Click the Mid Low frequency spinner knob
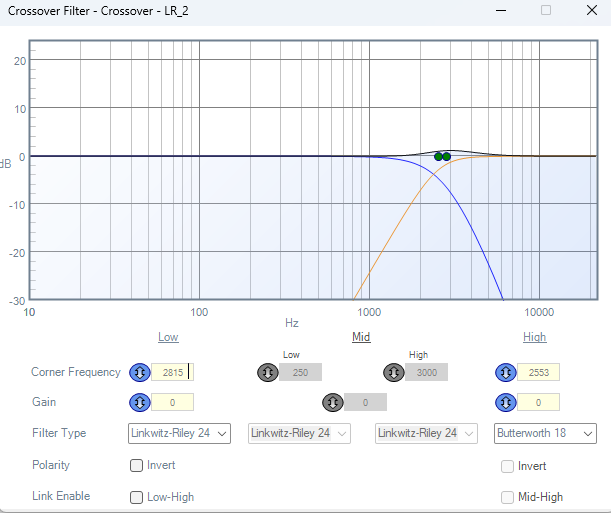Screen dimensions: 611x513 coord(268,372)
